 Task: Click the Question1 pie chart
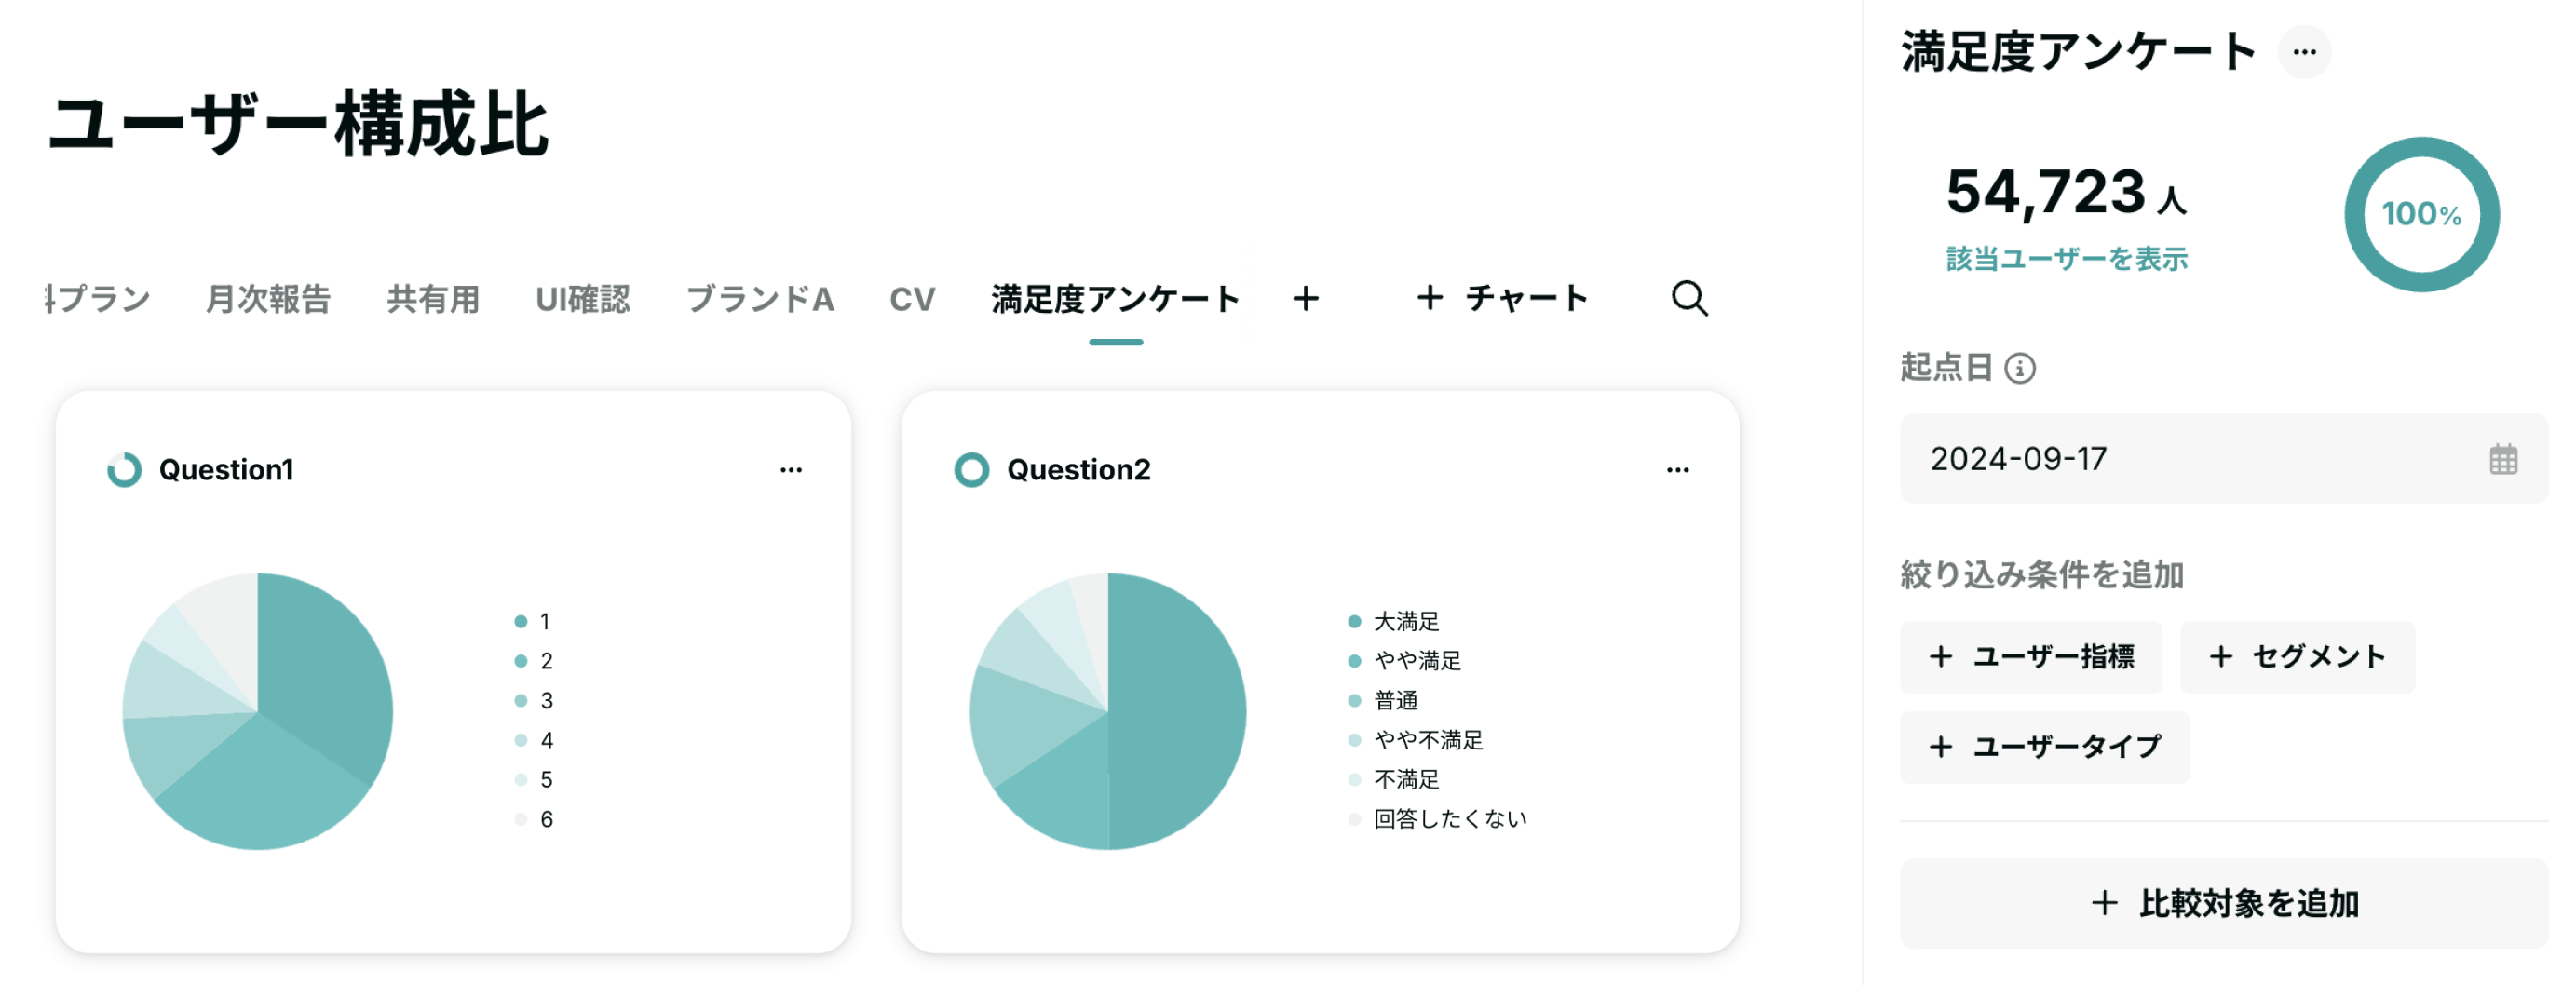(257, 711)
